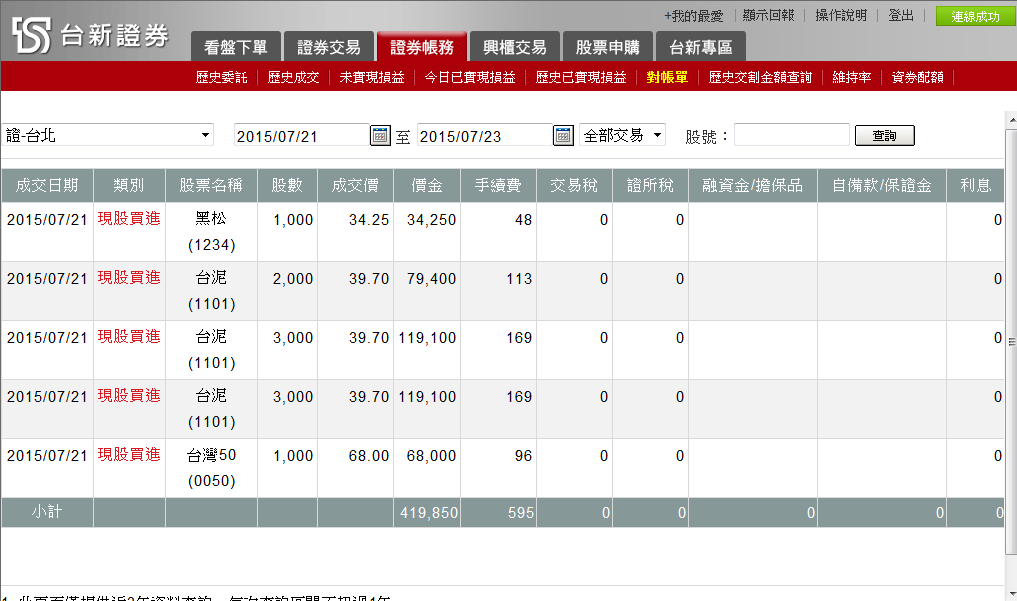Click the 登出 logout link

pyautogui.click(x=901, y=16)
